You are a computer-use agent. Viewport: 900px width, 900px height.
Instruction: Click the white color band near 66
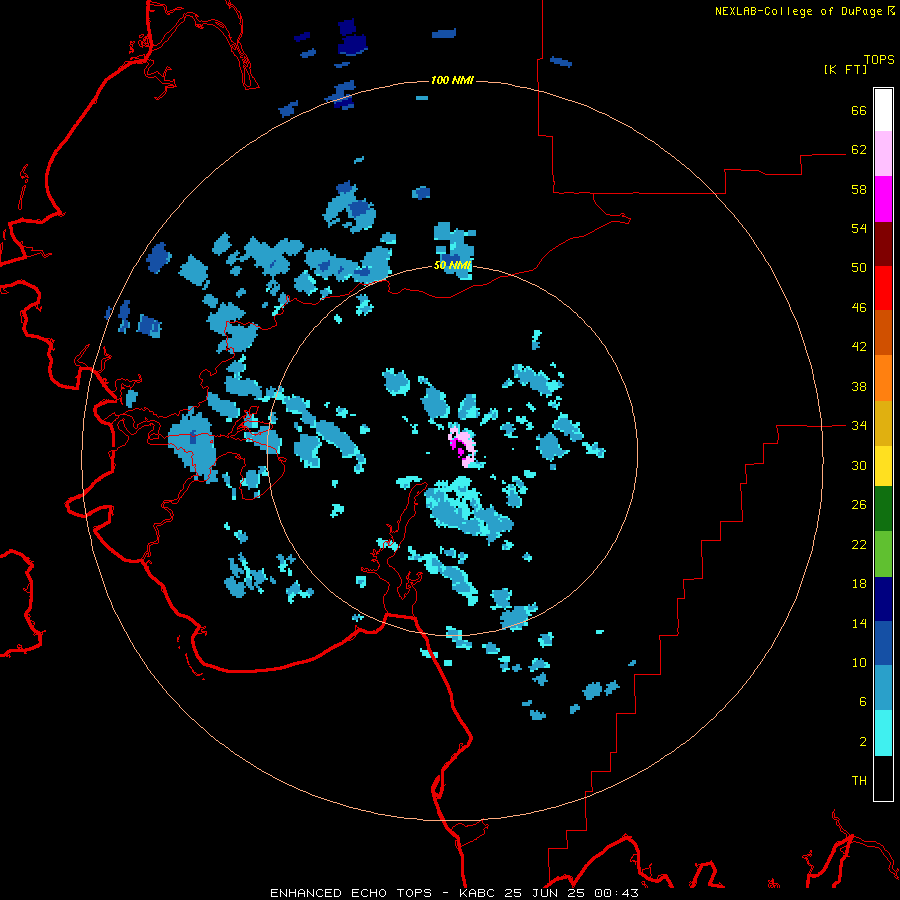click(x=883, y=110)
